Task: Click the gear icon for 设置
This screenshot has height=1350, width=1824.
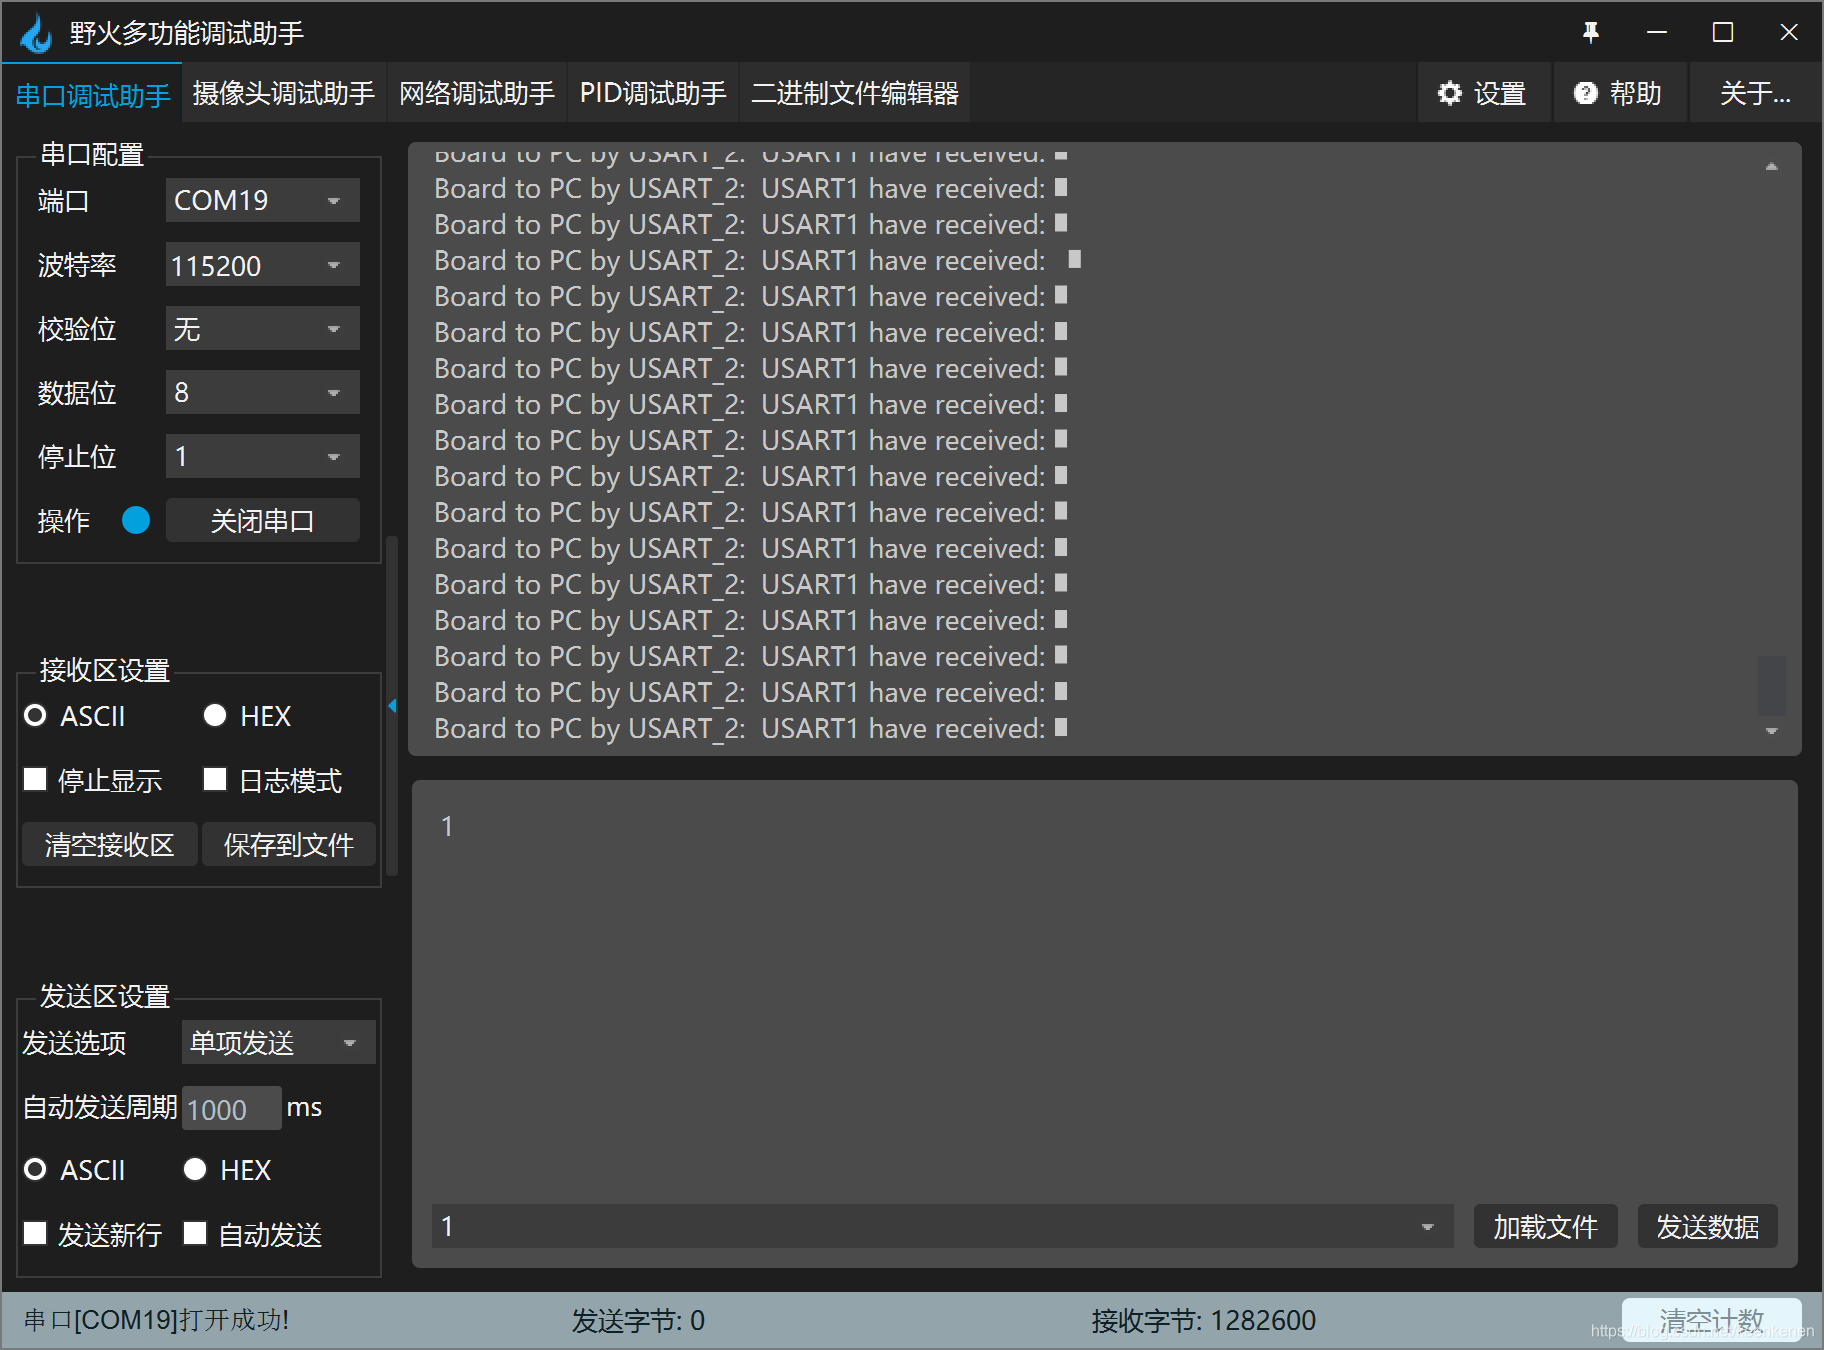Action: click(1449, 93)
